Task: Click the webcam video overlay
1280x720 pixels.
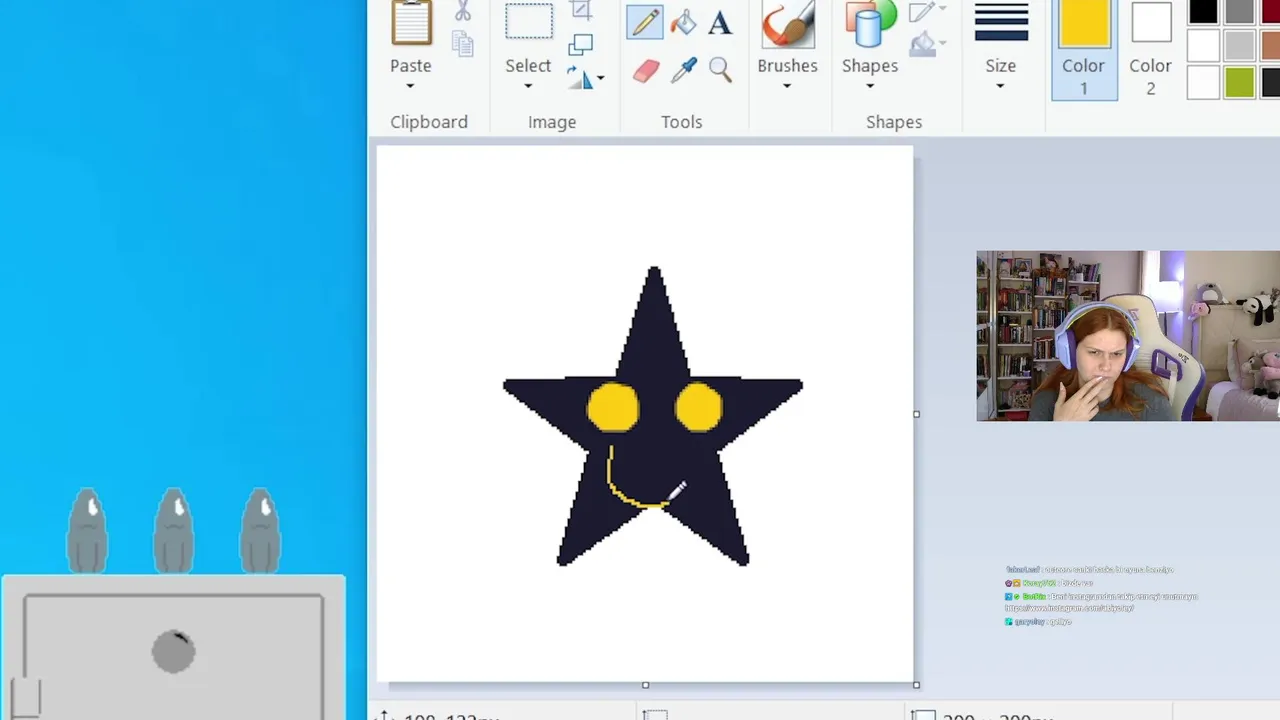Action: click(1128, 336)
